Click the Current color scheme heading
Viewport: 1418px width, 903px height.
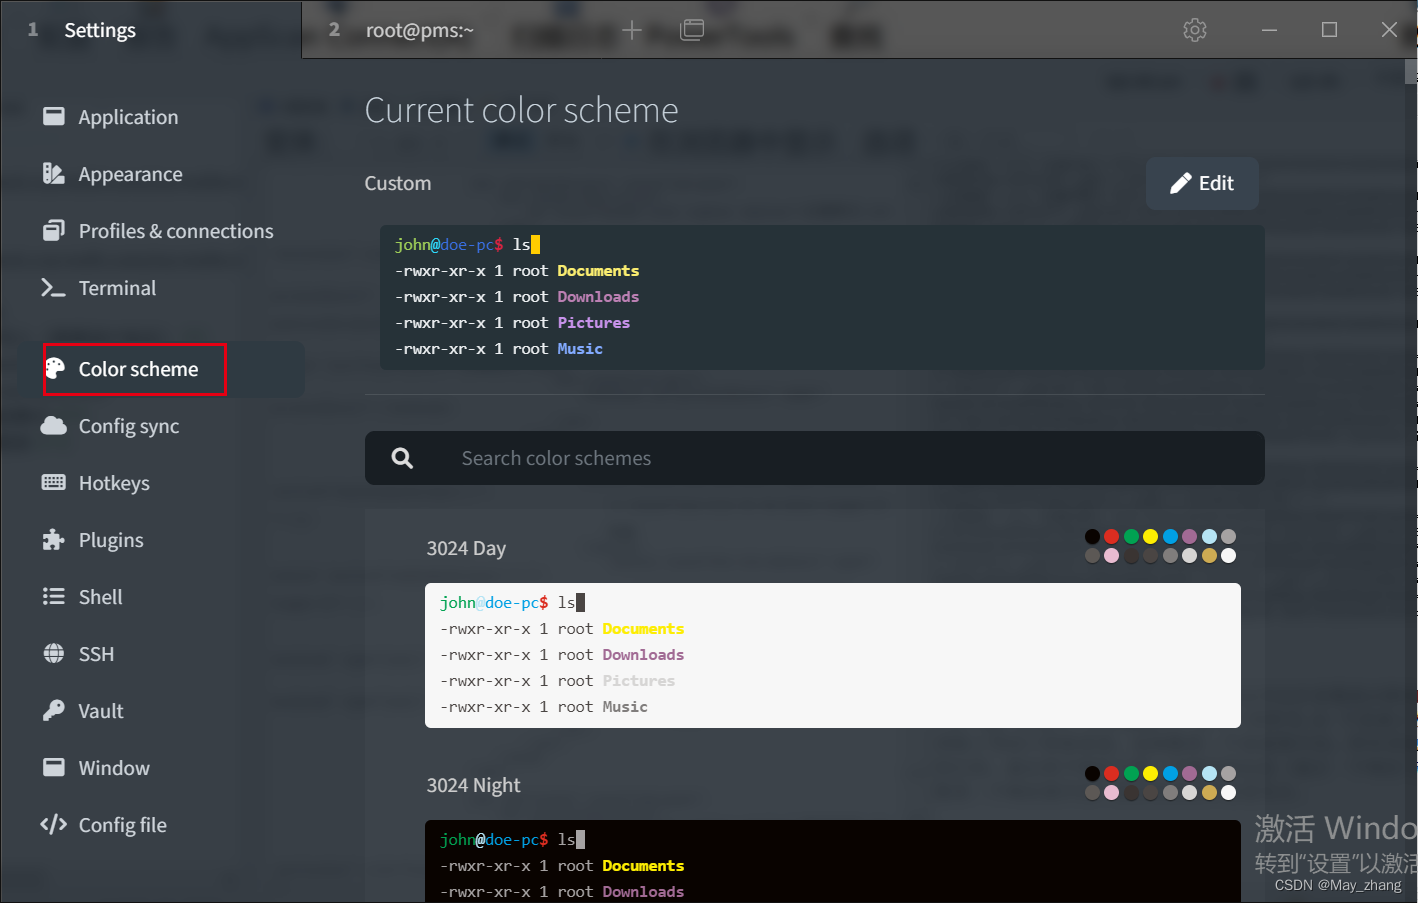pyautogui.click(x=521, y=110)
